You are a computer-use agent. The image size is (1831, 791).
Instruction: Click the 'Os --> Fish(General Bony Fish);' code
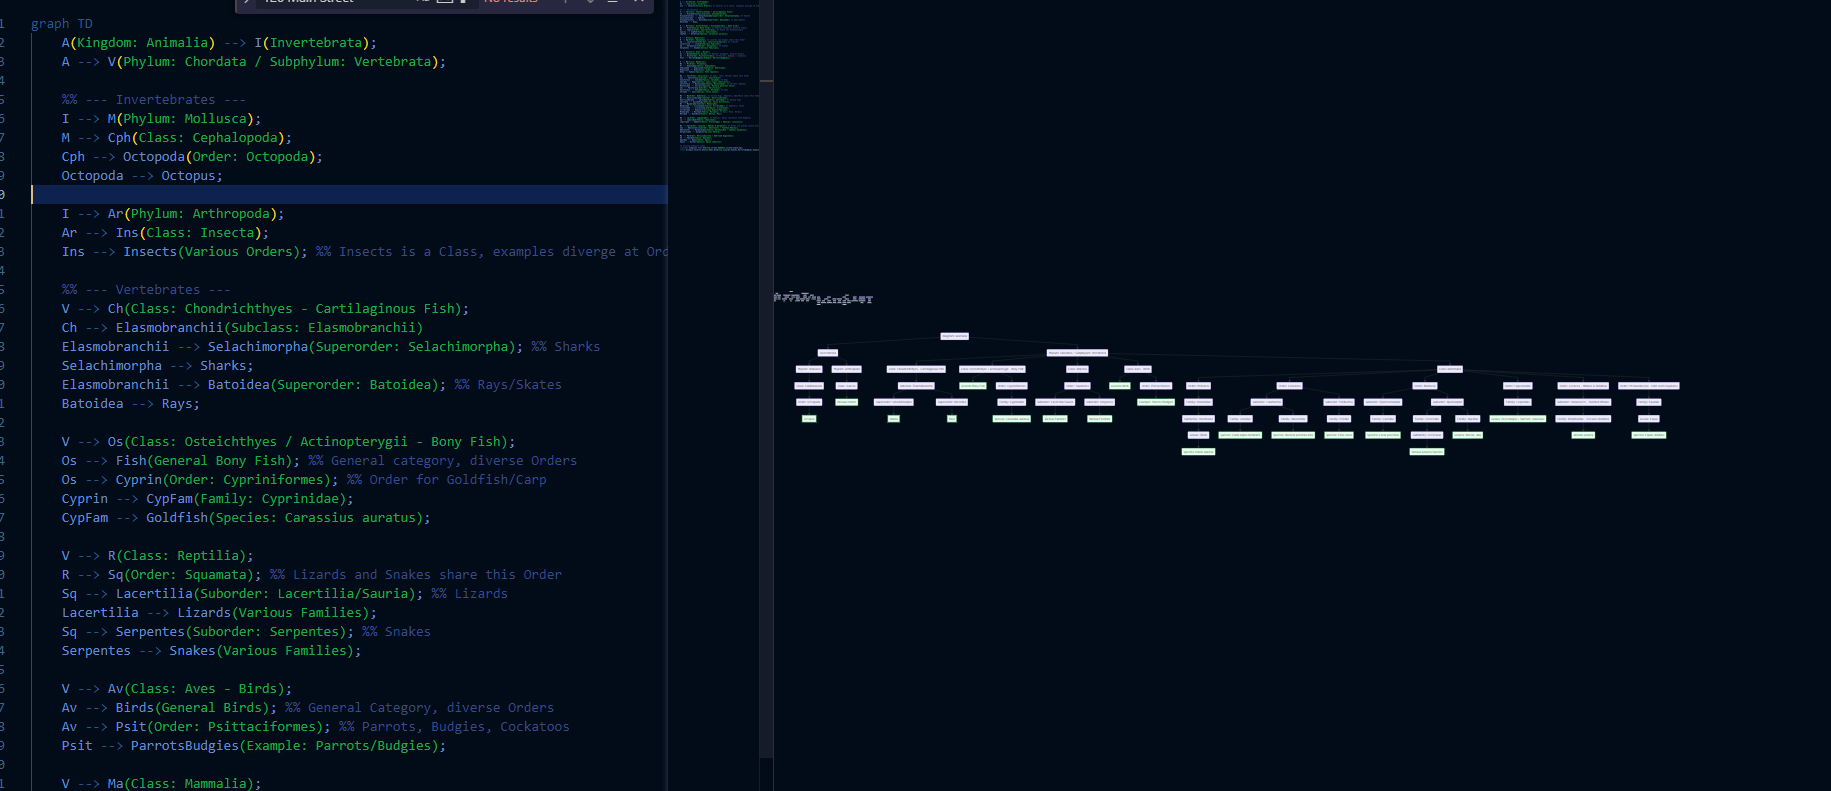(181, 461)
